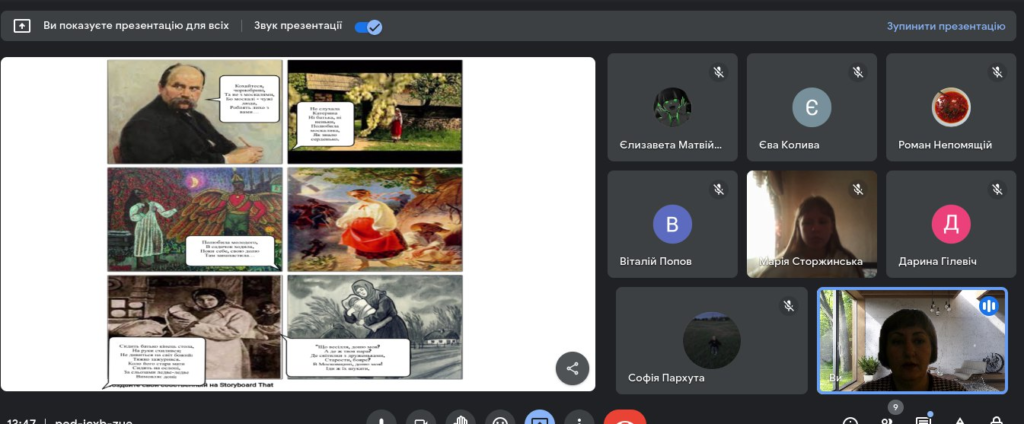Click the share icon on the presentation

click(572, 368)
